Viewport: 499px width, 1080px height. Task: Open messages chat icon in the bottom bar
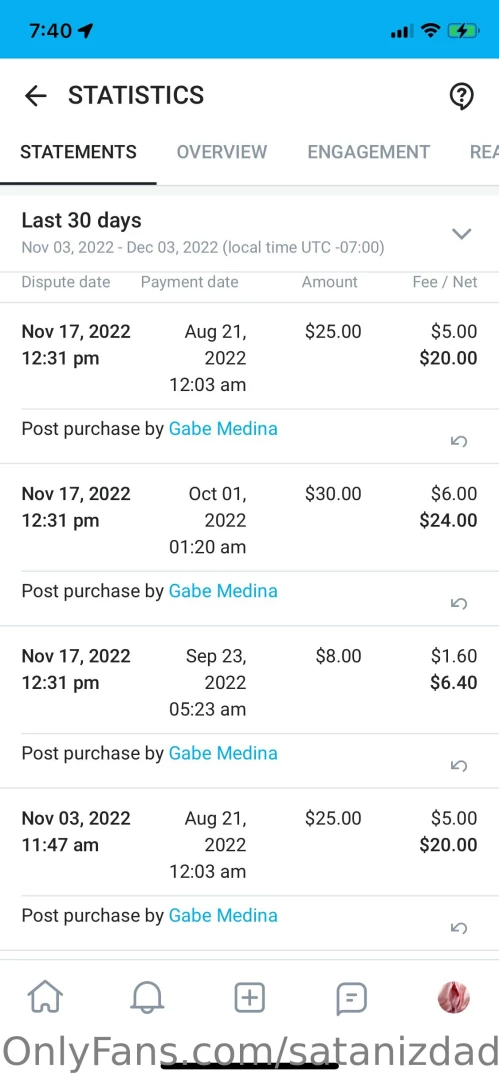[x=352, y=997]
